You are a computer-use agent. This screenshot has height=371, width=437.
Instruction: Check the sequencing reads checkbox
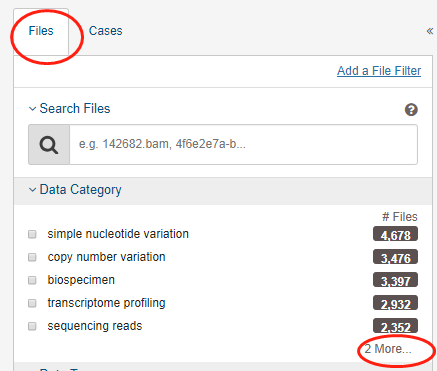(x=32, y=326)
